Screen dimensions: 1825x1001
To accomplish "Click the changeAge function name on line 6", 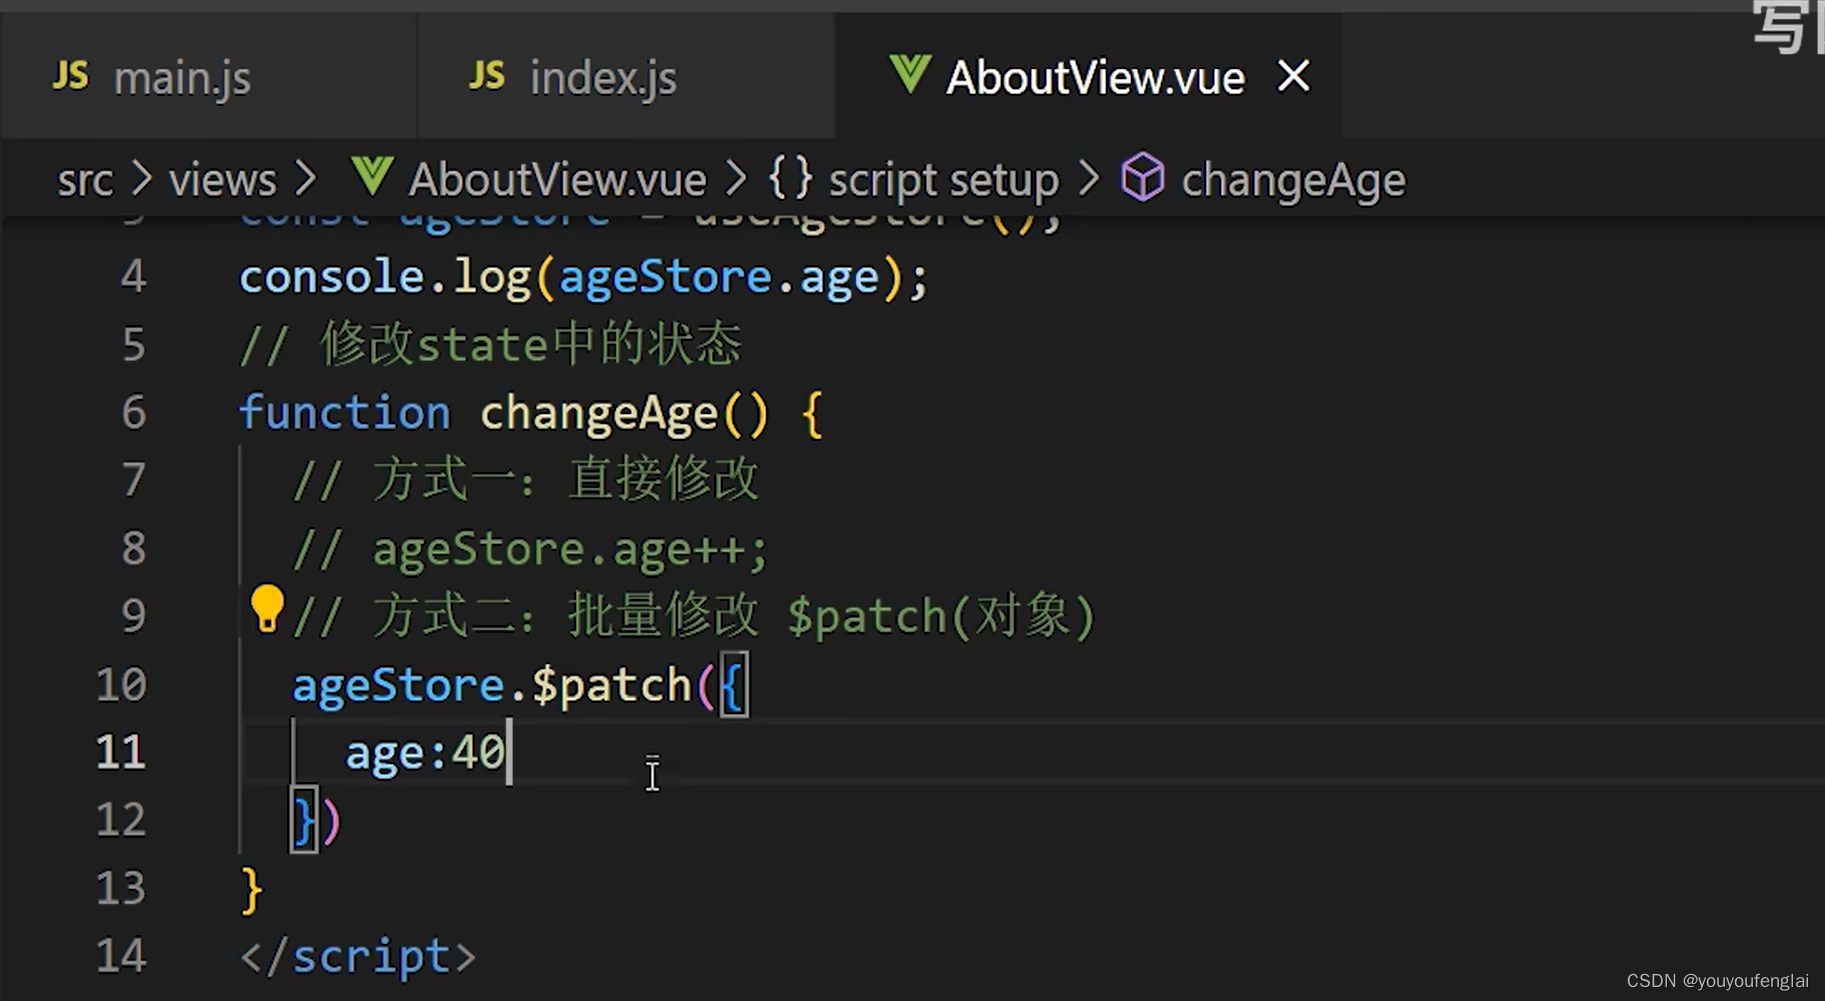I will [x=599, y=414].
